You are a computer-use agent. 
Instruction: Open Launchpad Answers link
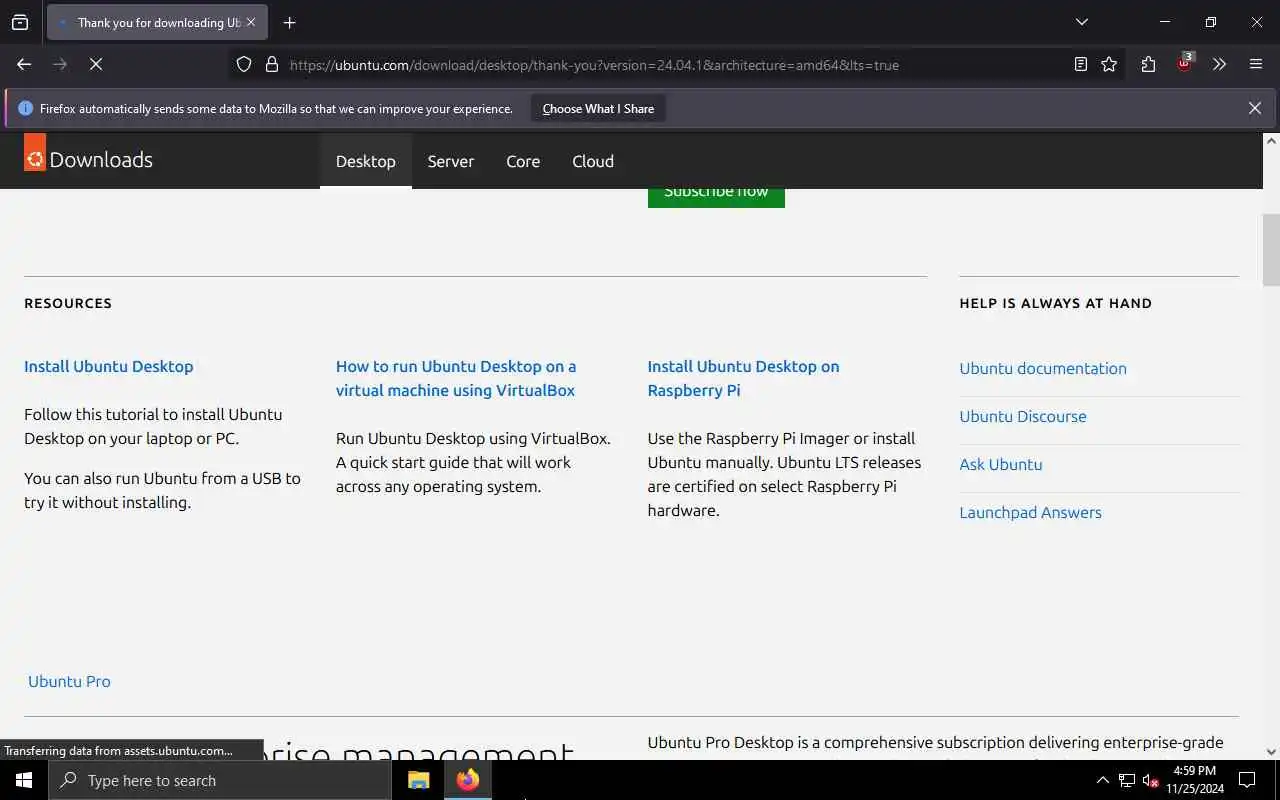pos(1030,512)
